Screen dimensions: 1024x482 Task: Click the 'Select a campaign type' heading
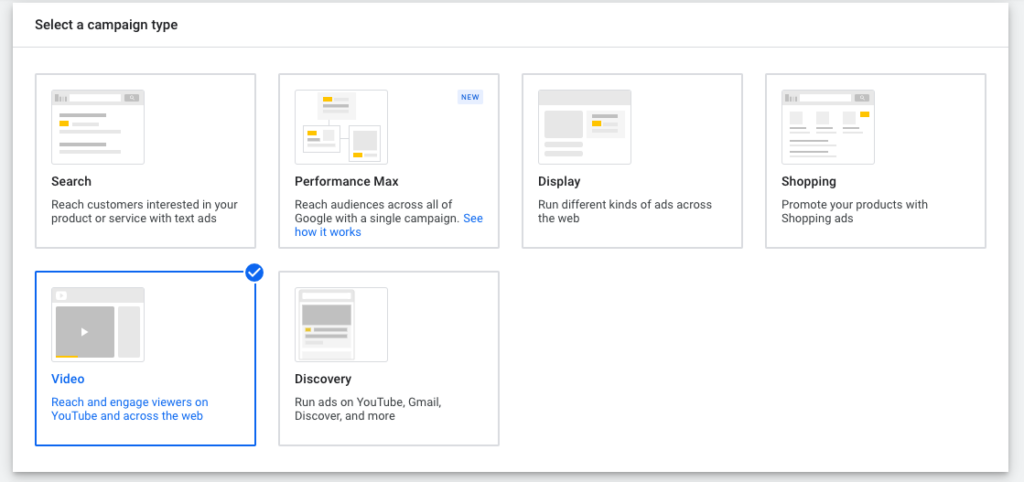pos(106,25)
